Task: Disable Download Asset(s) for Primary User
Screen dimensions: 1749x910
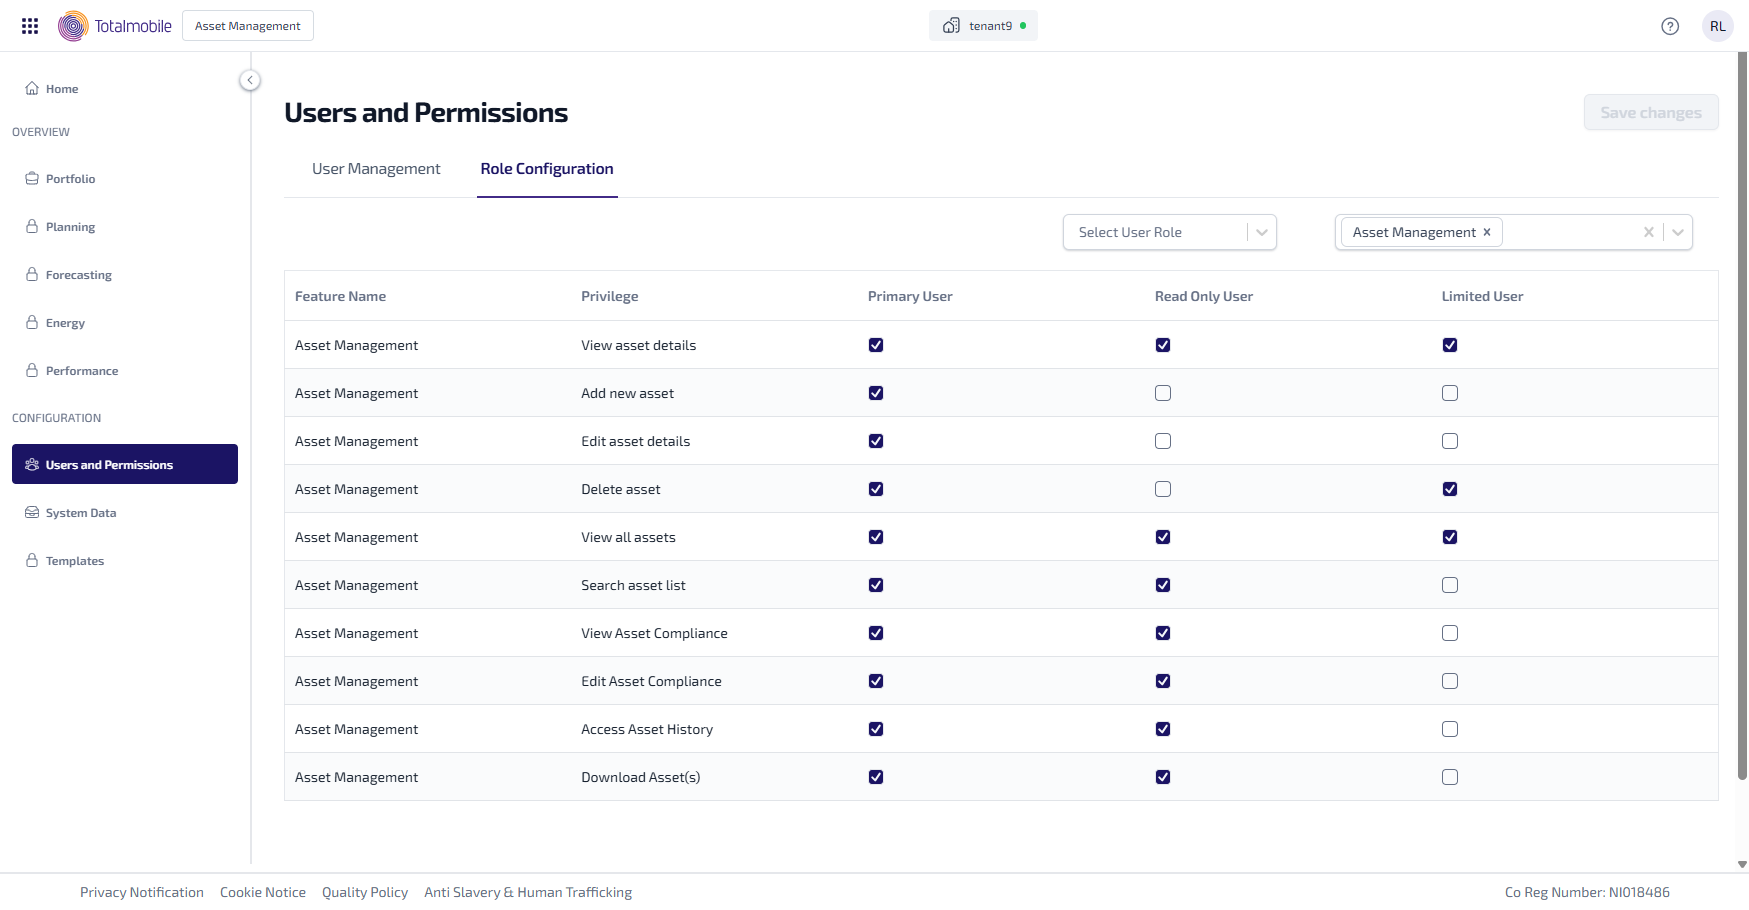Action: [x=875, y=777]
